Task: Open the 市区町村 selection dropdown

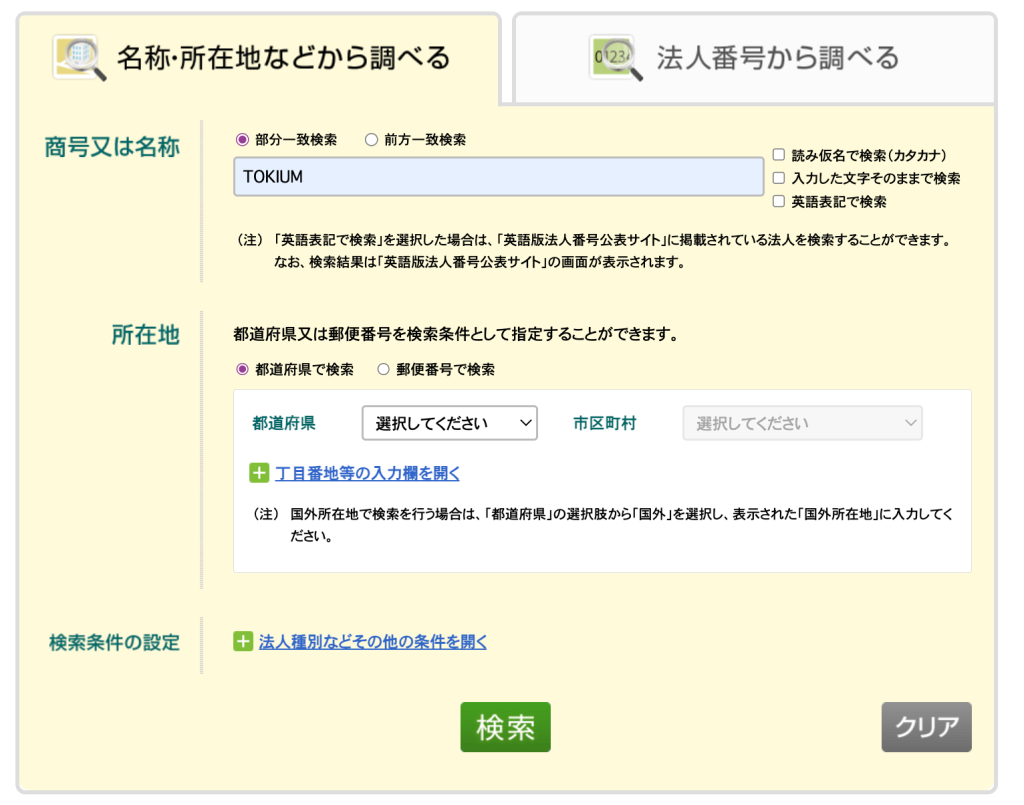Action: click(801, 423)
